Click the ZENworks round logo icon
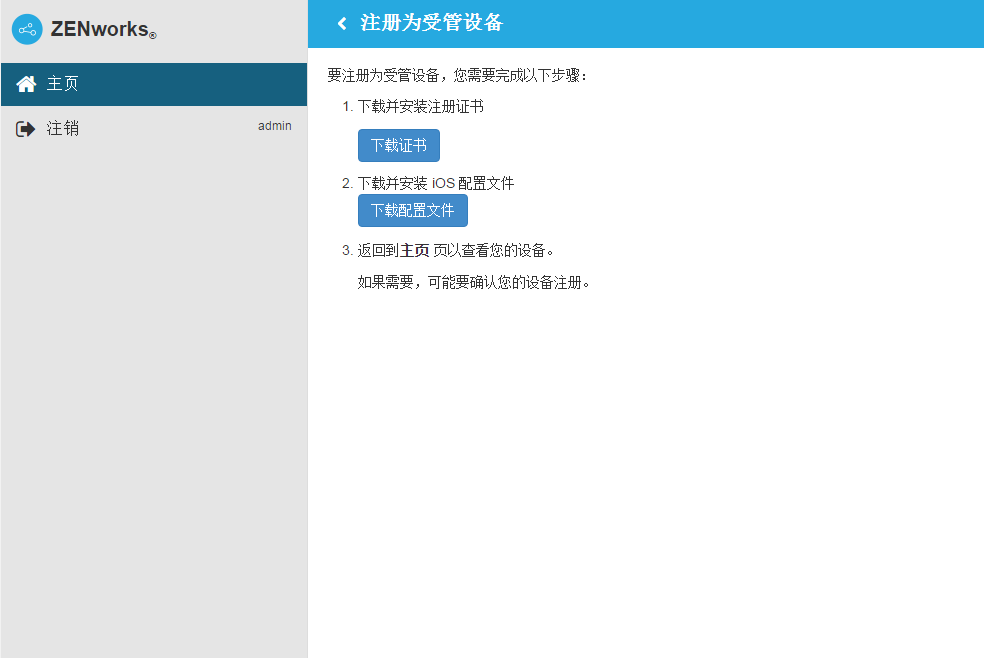The image size is (984, 658). click(27, 29)
